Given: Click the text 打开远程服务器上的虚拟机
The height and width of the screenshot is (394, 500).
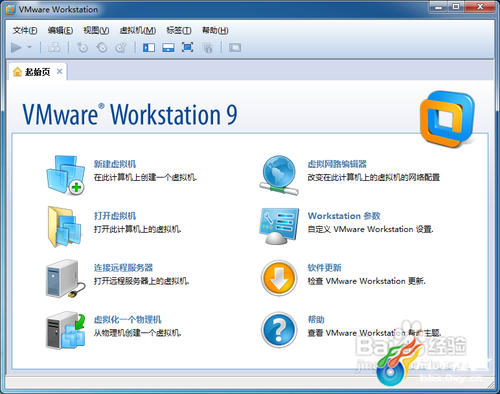Looking at the screenshot, I should pyautogui.click(x=141, y=281).
